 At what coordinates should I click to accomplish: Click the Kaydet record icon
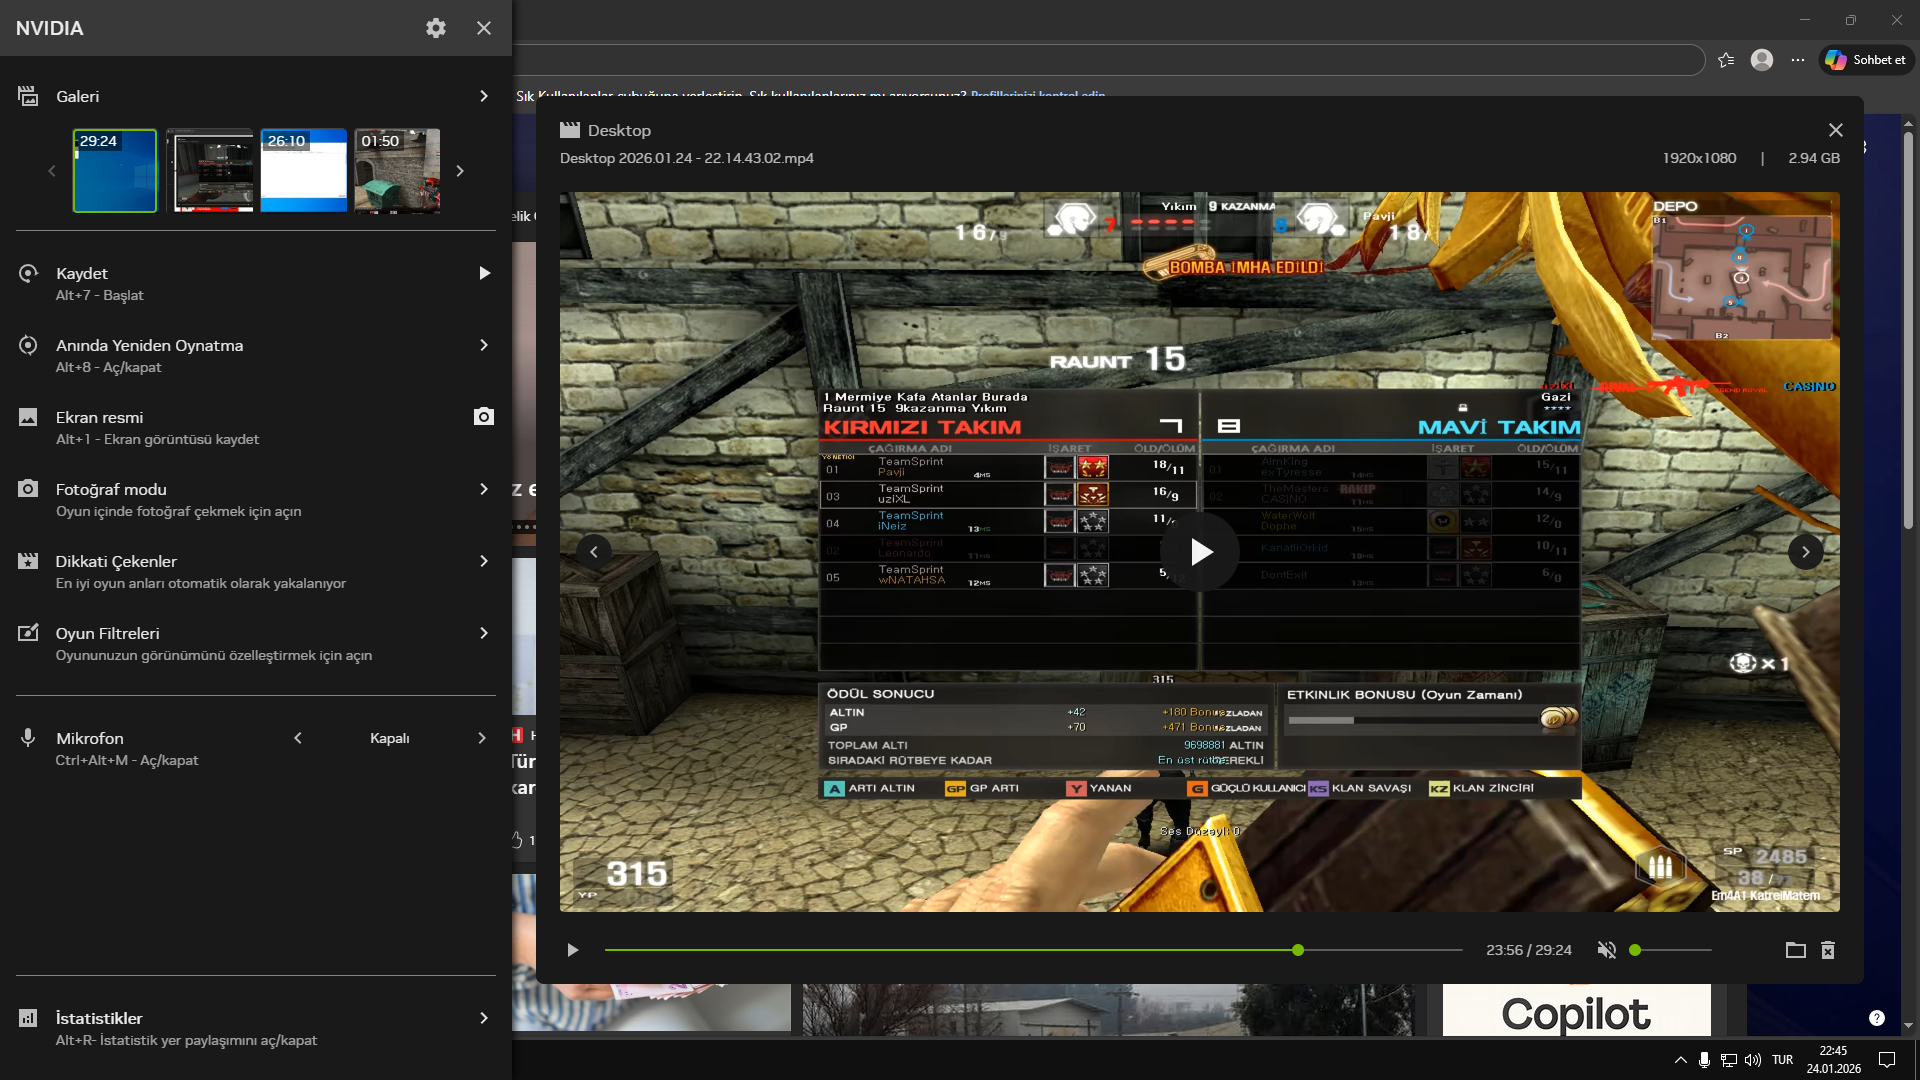point(28,273)
